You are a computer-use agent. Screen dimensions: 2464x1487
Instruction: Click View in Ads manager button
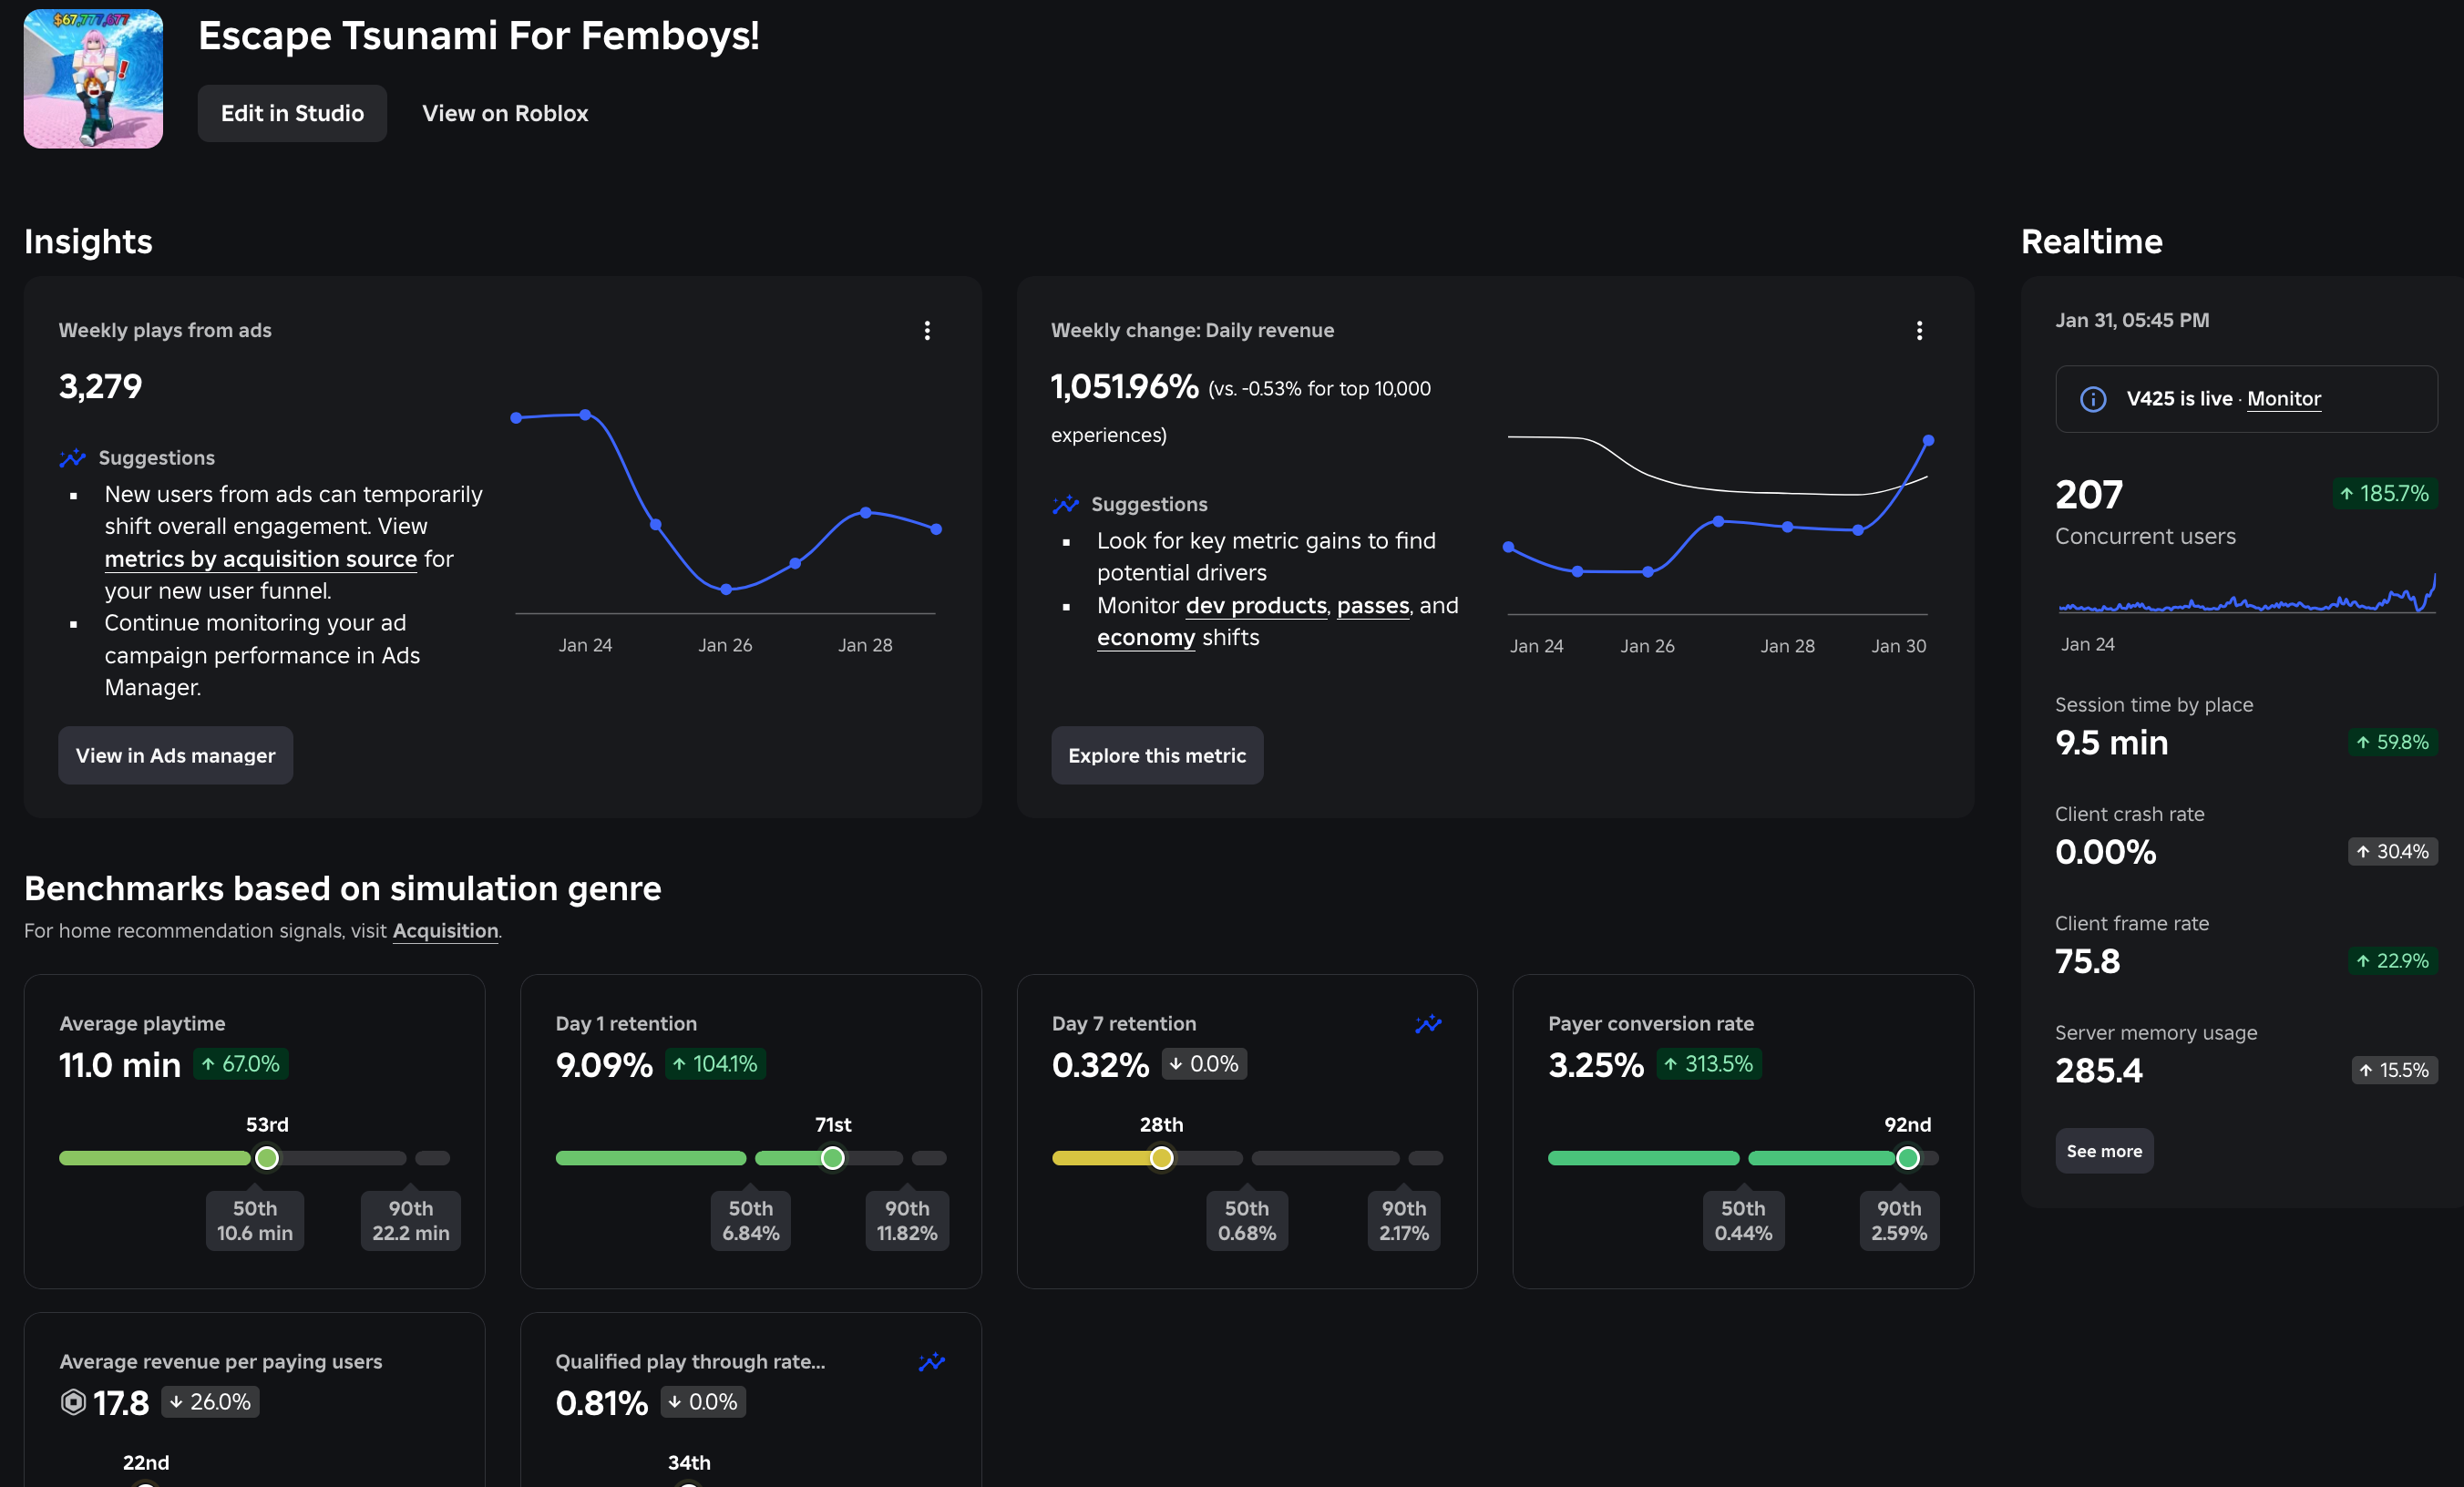point(175,755)
